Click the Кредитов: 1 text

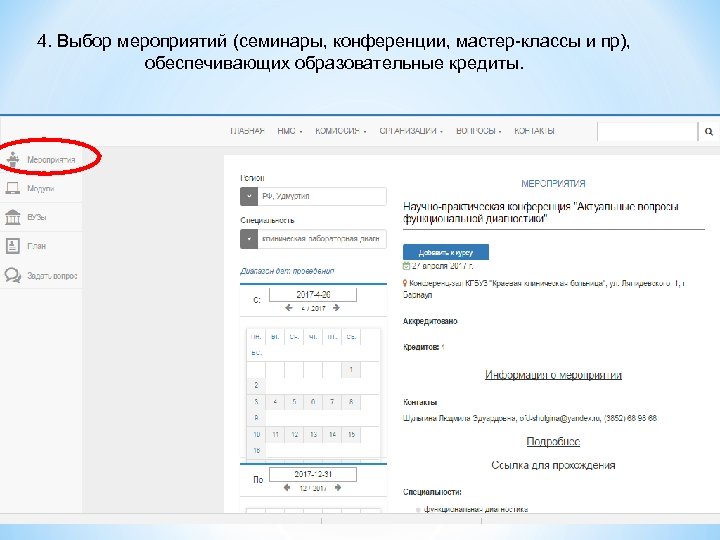(x=424, y=347)
